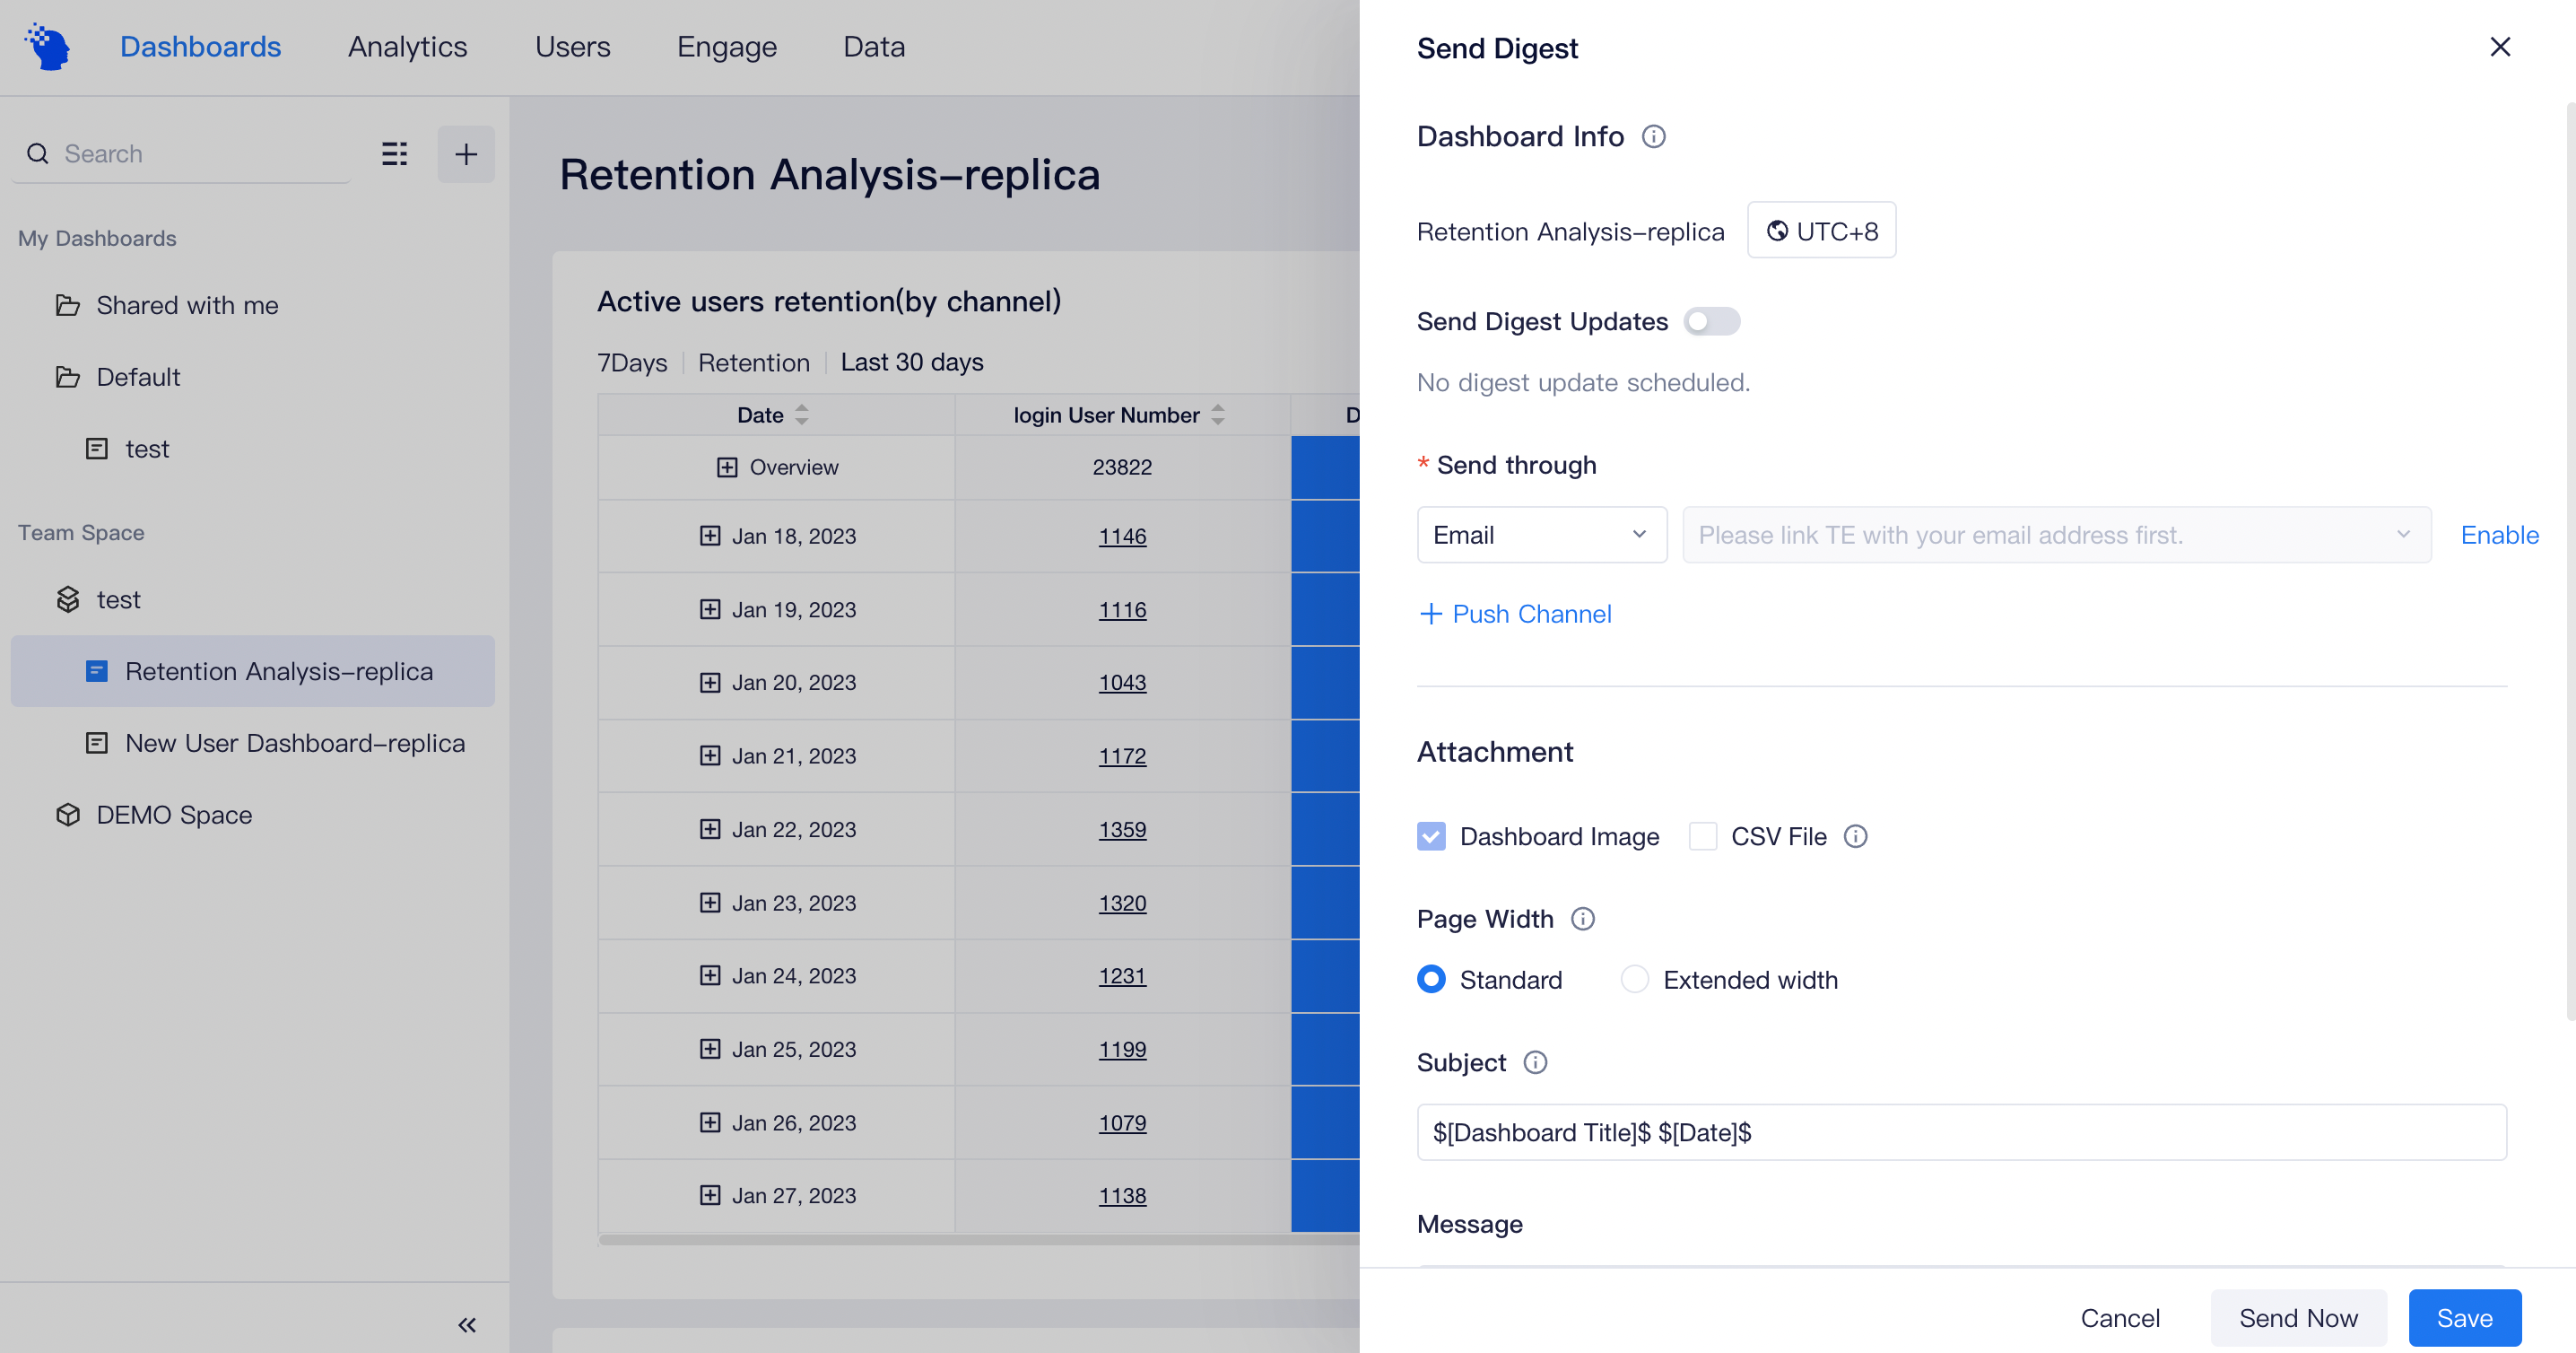
Task: Click the 1359 login user number
Action: pos(1122,829)
